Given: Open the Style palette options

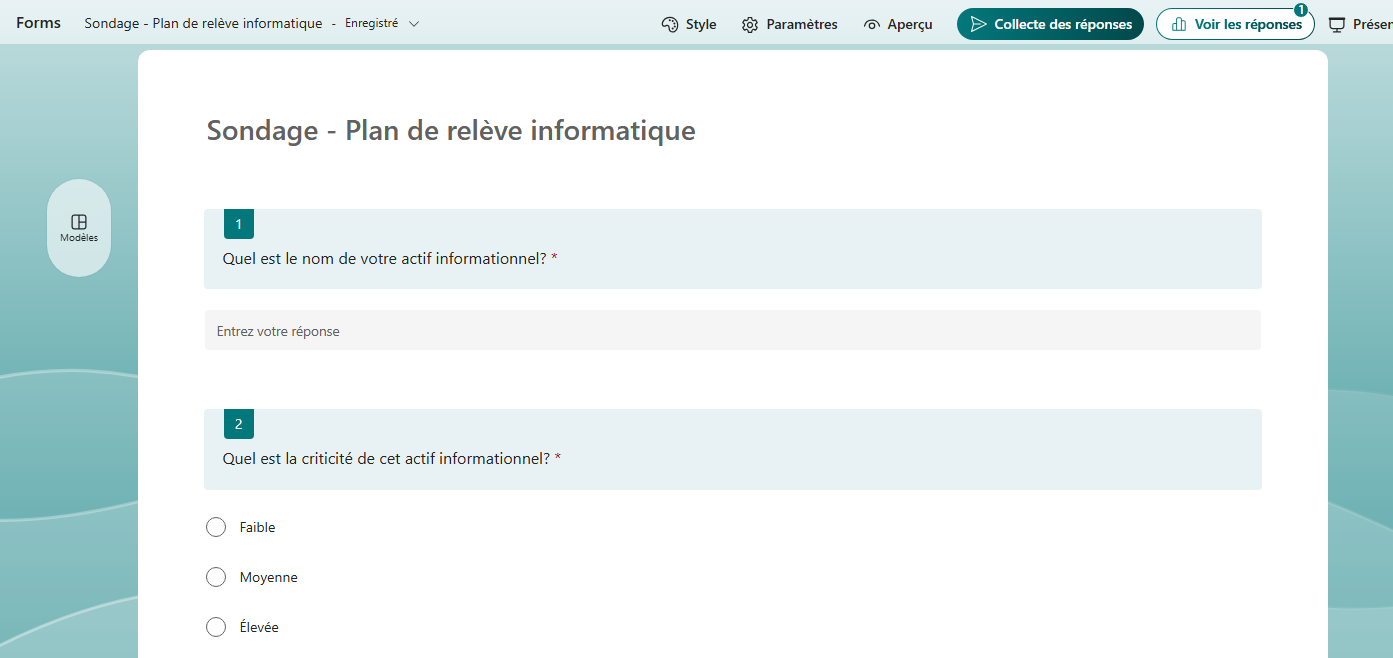Looking at the screenshot, I should point(689,24).
